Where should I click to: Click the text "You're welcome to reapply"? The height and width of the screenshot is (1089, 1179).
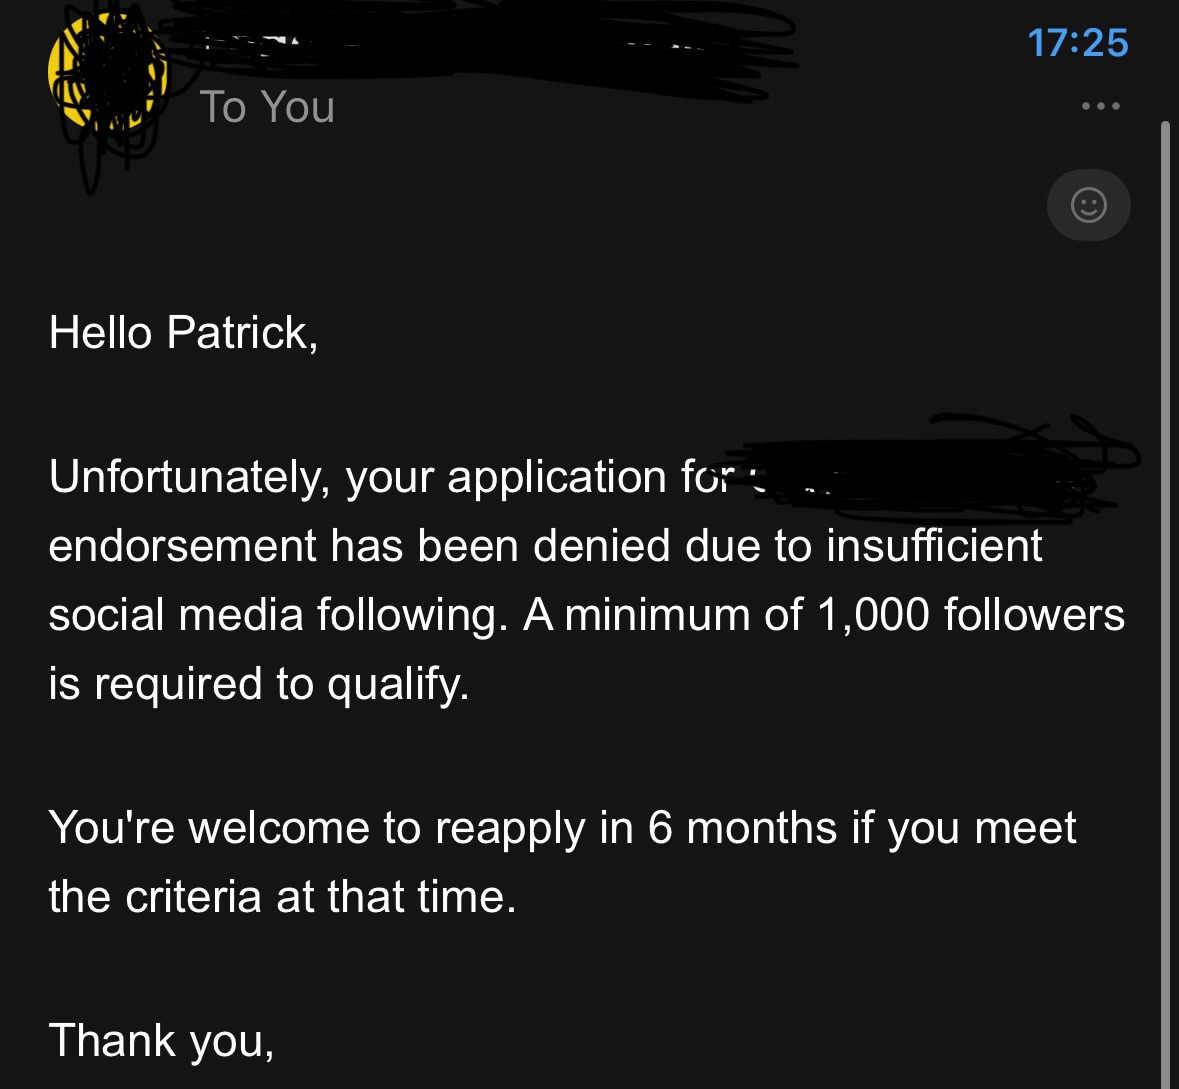click(x=316, y=828)
